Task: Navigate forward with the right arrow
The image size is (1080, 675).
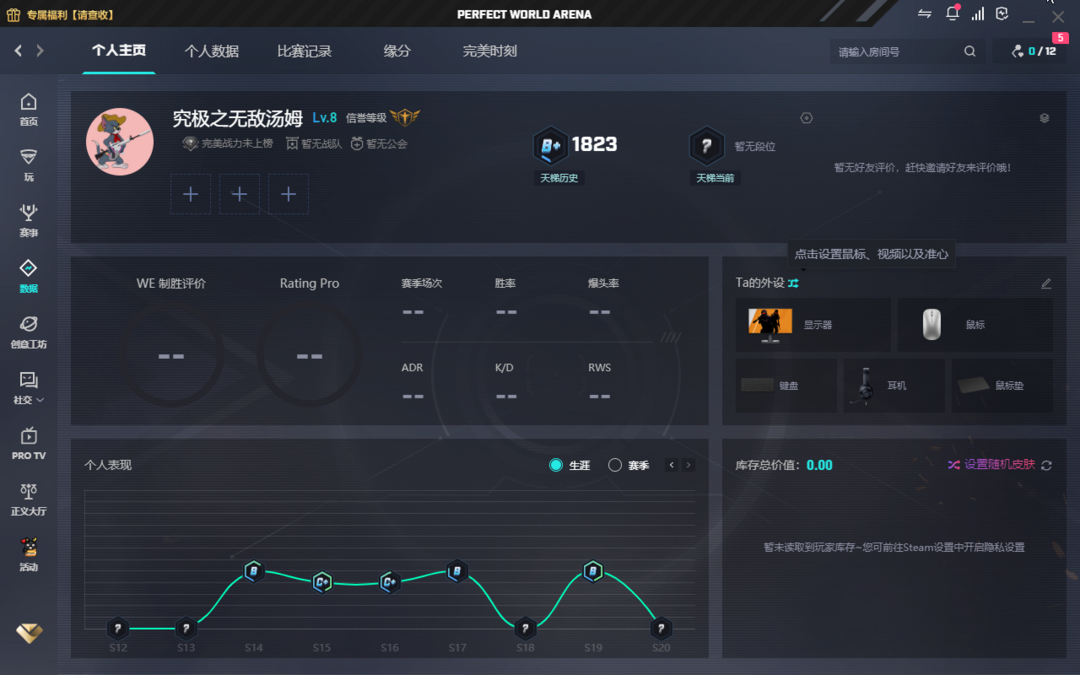Action: click(x=40, y=50)
